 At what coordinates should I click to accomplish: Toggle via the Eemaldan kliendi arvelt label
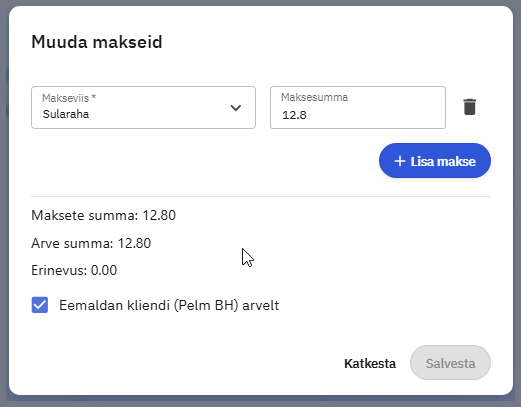tap(169, 305)
